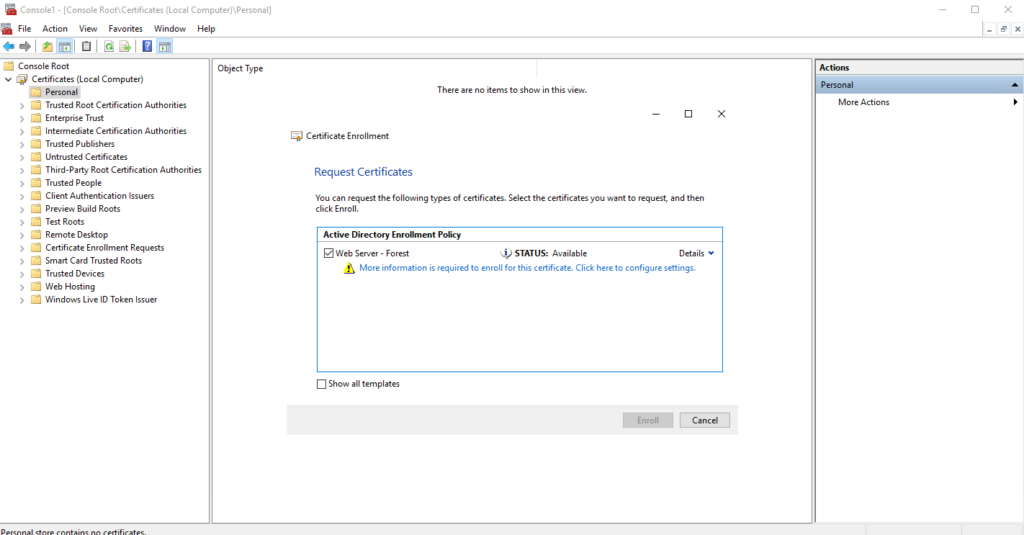Toggle the Show/Hide Action Pane icon
1024x535 pixels.
[165, 47]
